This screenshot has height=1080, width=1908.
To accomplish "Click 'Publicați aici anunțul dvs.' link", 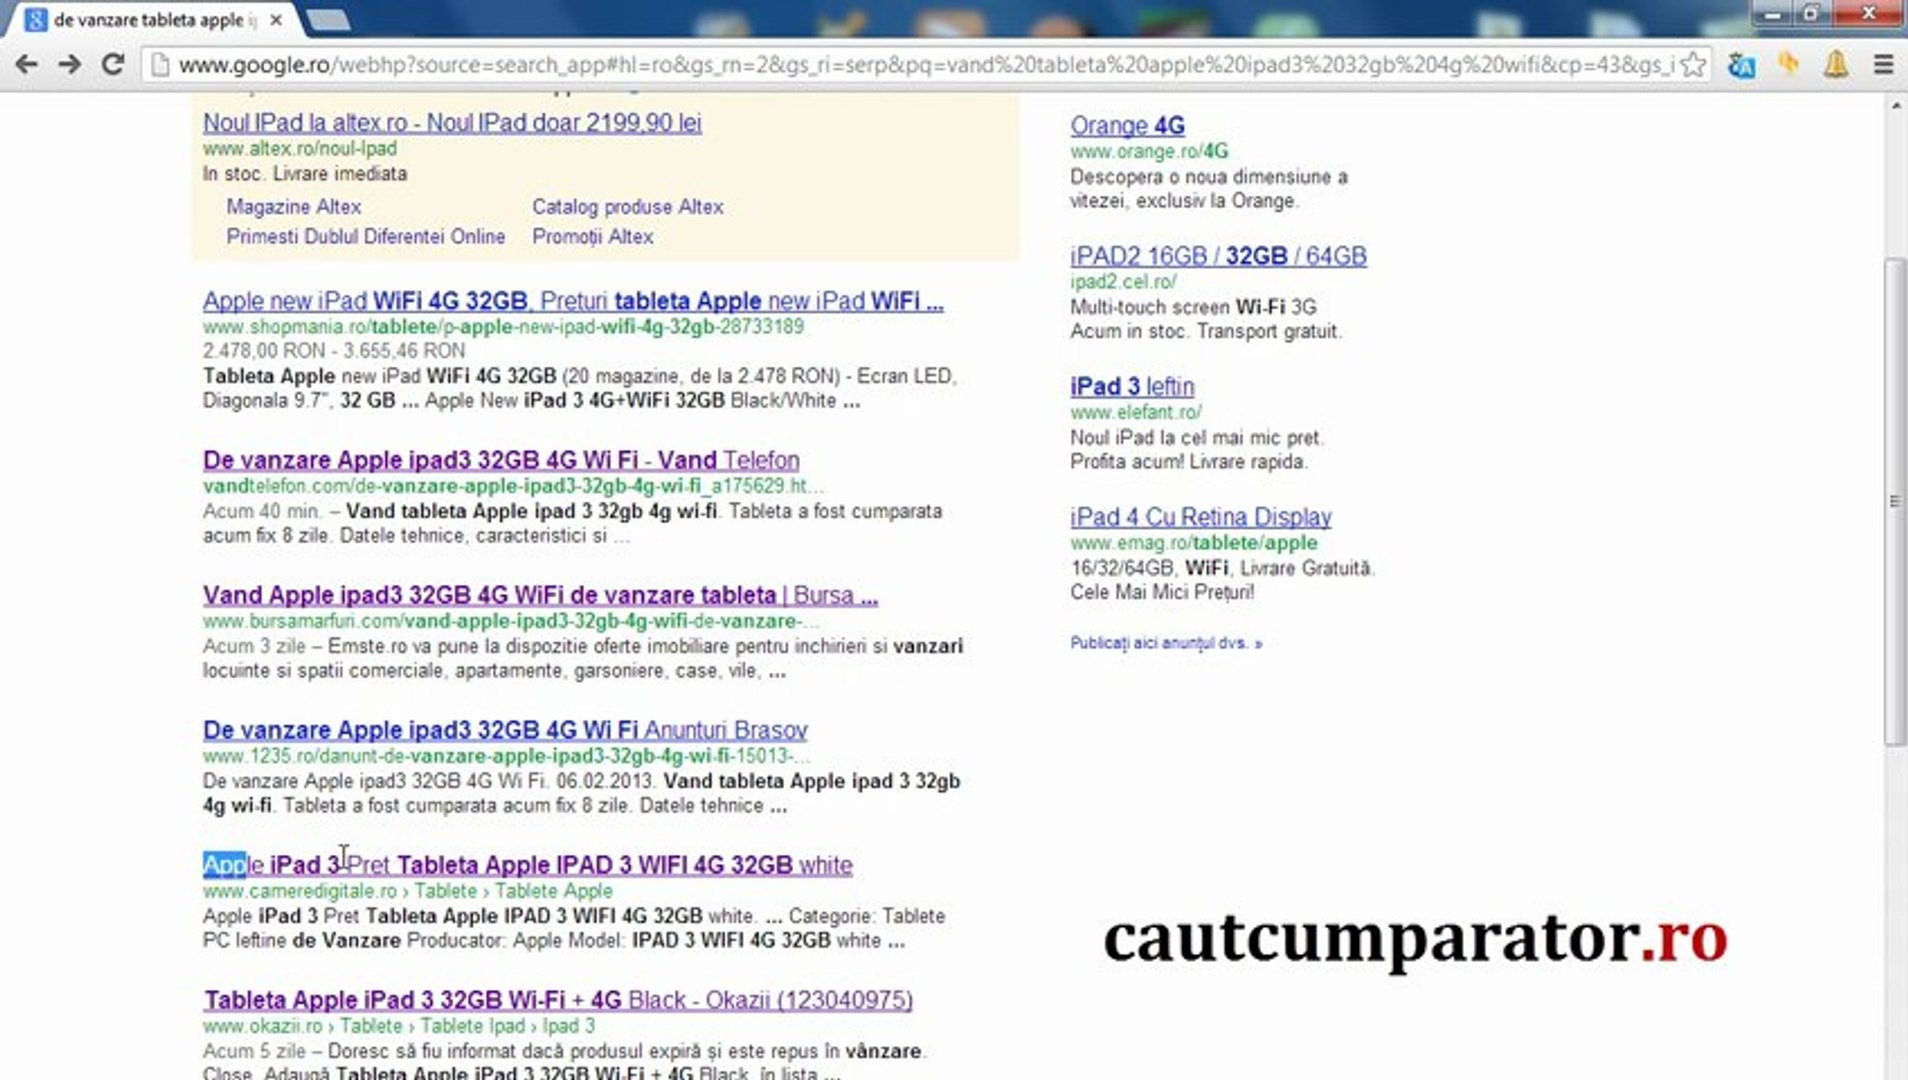I will pos(1166,643).
